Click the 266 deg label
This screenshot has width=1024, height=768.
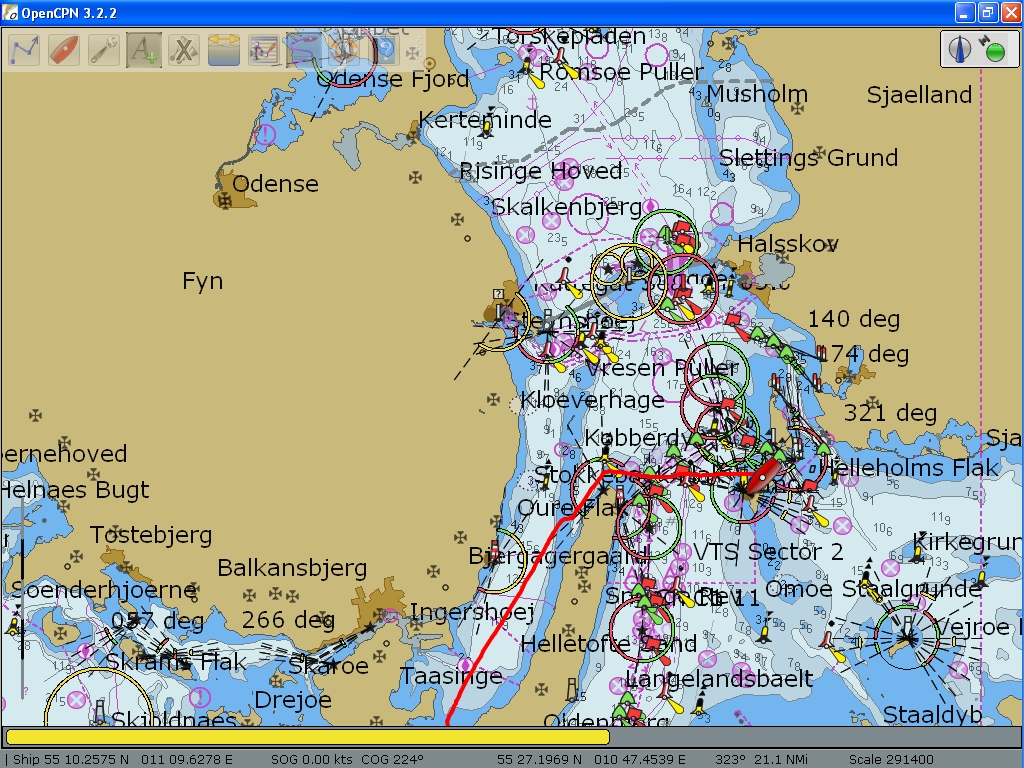[x=289, y=620]
